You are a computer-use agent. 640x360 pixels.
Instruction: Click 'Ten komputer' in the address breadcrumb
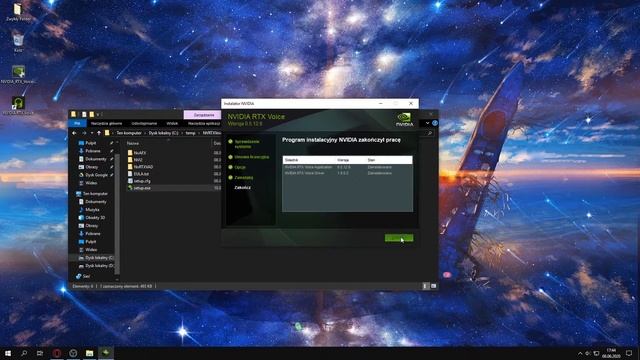129,133
